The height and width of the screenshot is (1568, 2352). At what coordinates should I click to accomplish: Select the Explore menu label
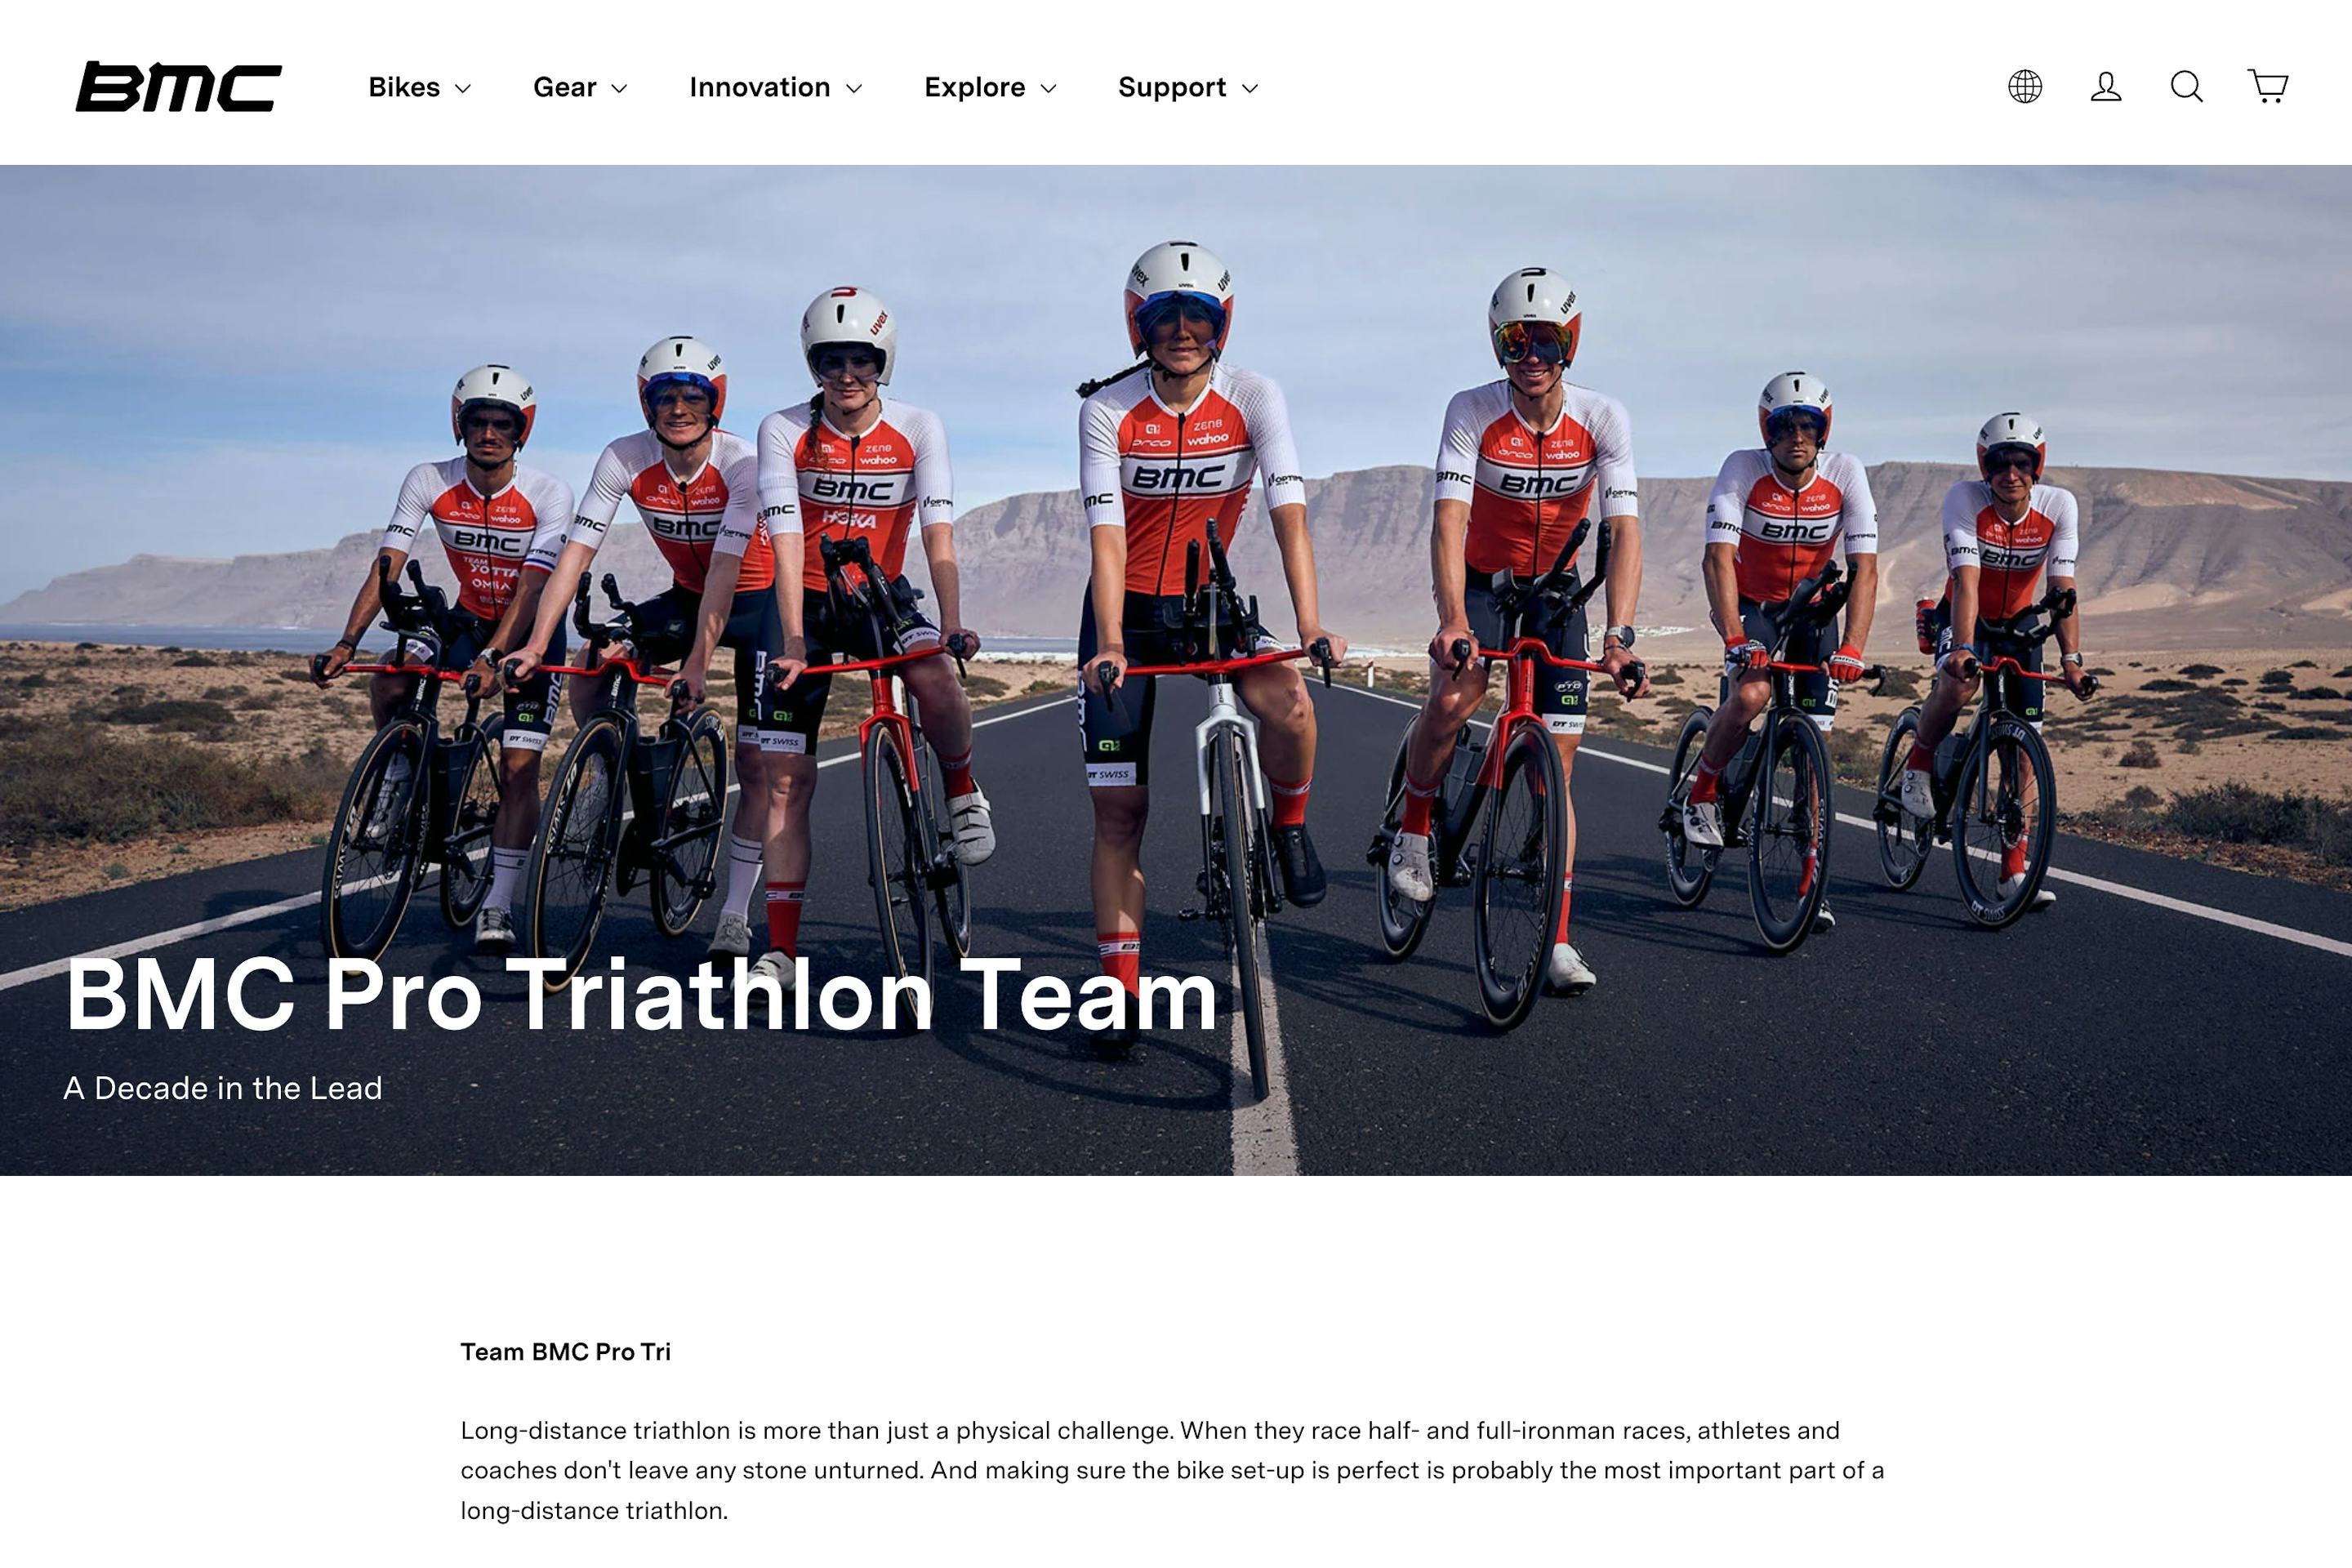point(975,88)
